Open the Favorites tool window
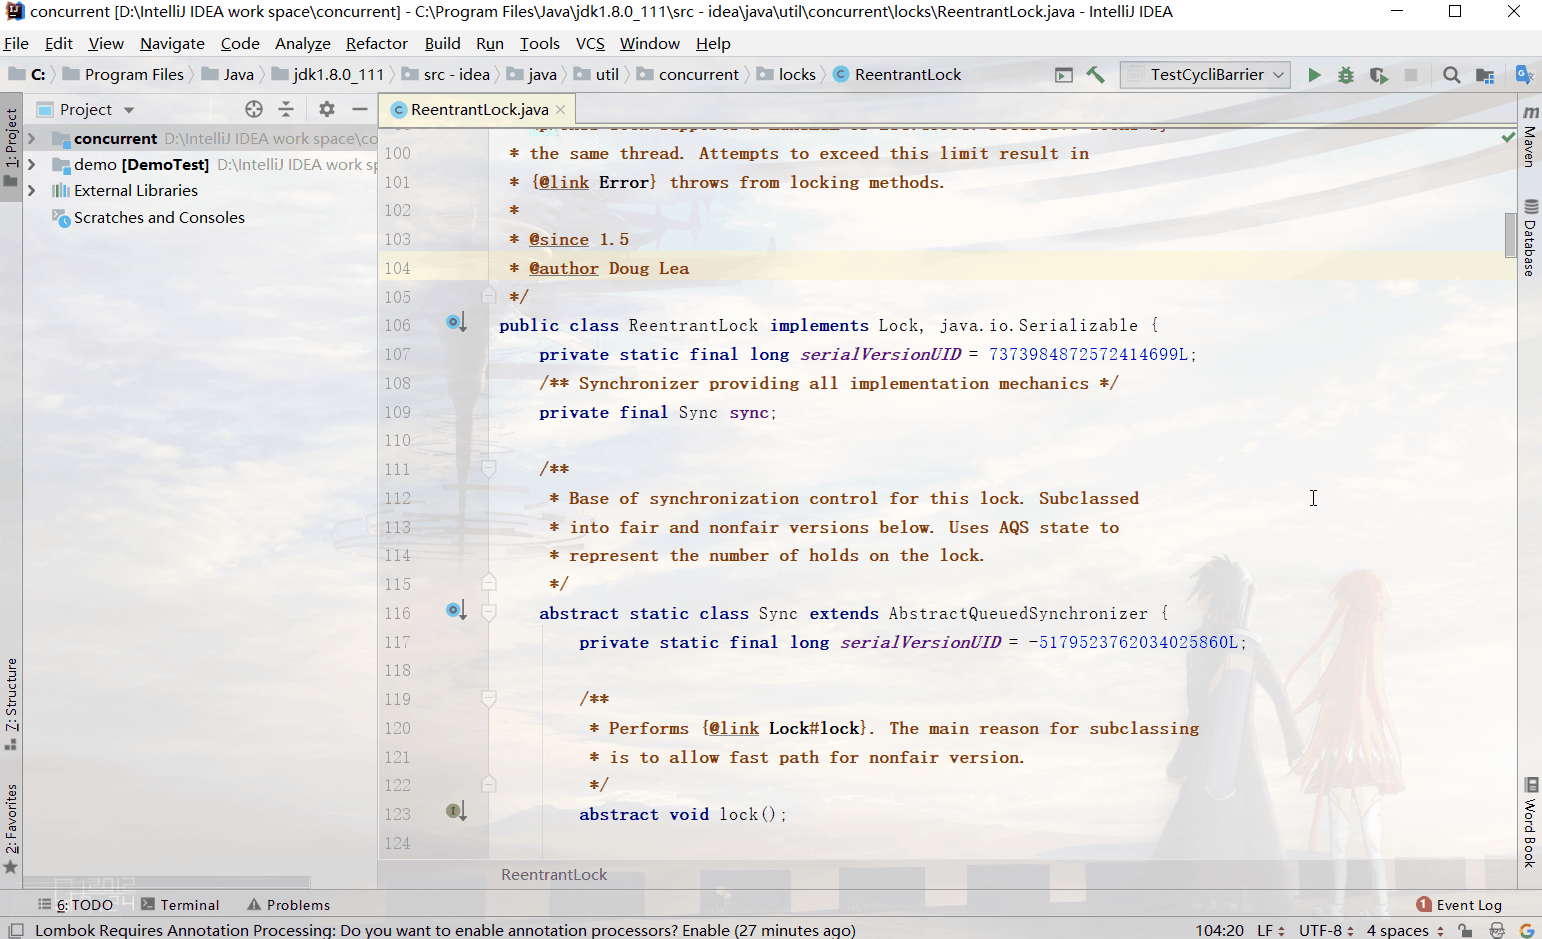This screenshot has height=939, width=1542. coord(11,828)
